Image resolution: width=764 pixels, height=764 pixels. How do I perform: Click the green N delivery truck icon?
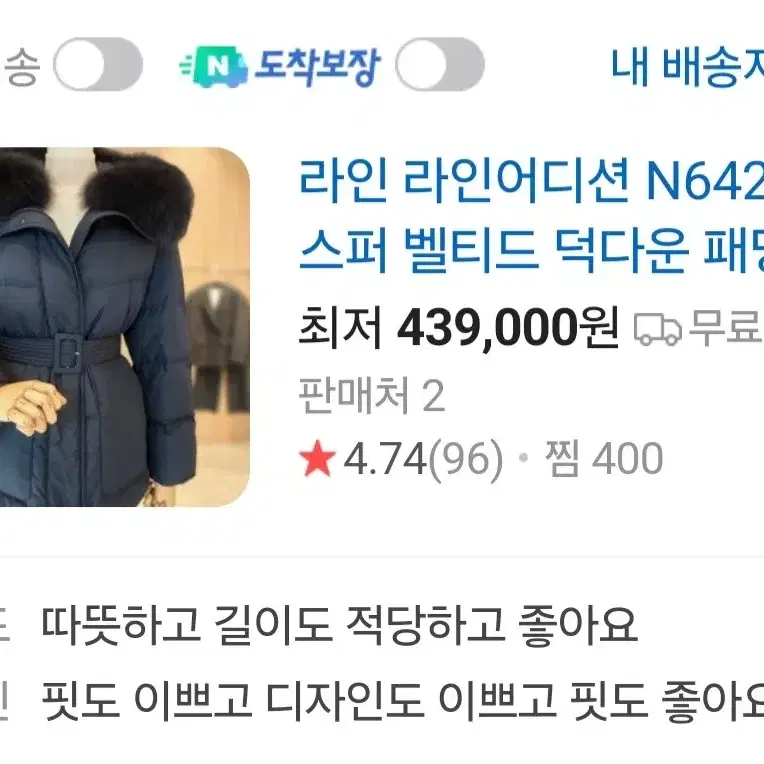[x=213, y=66]
